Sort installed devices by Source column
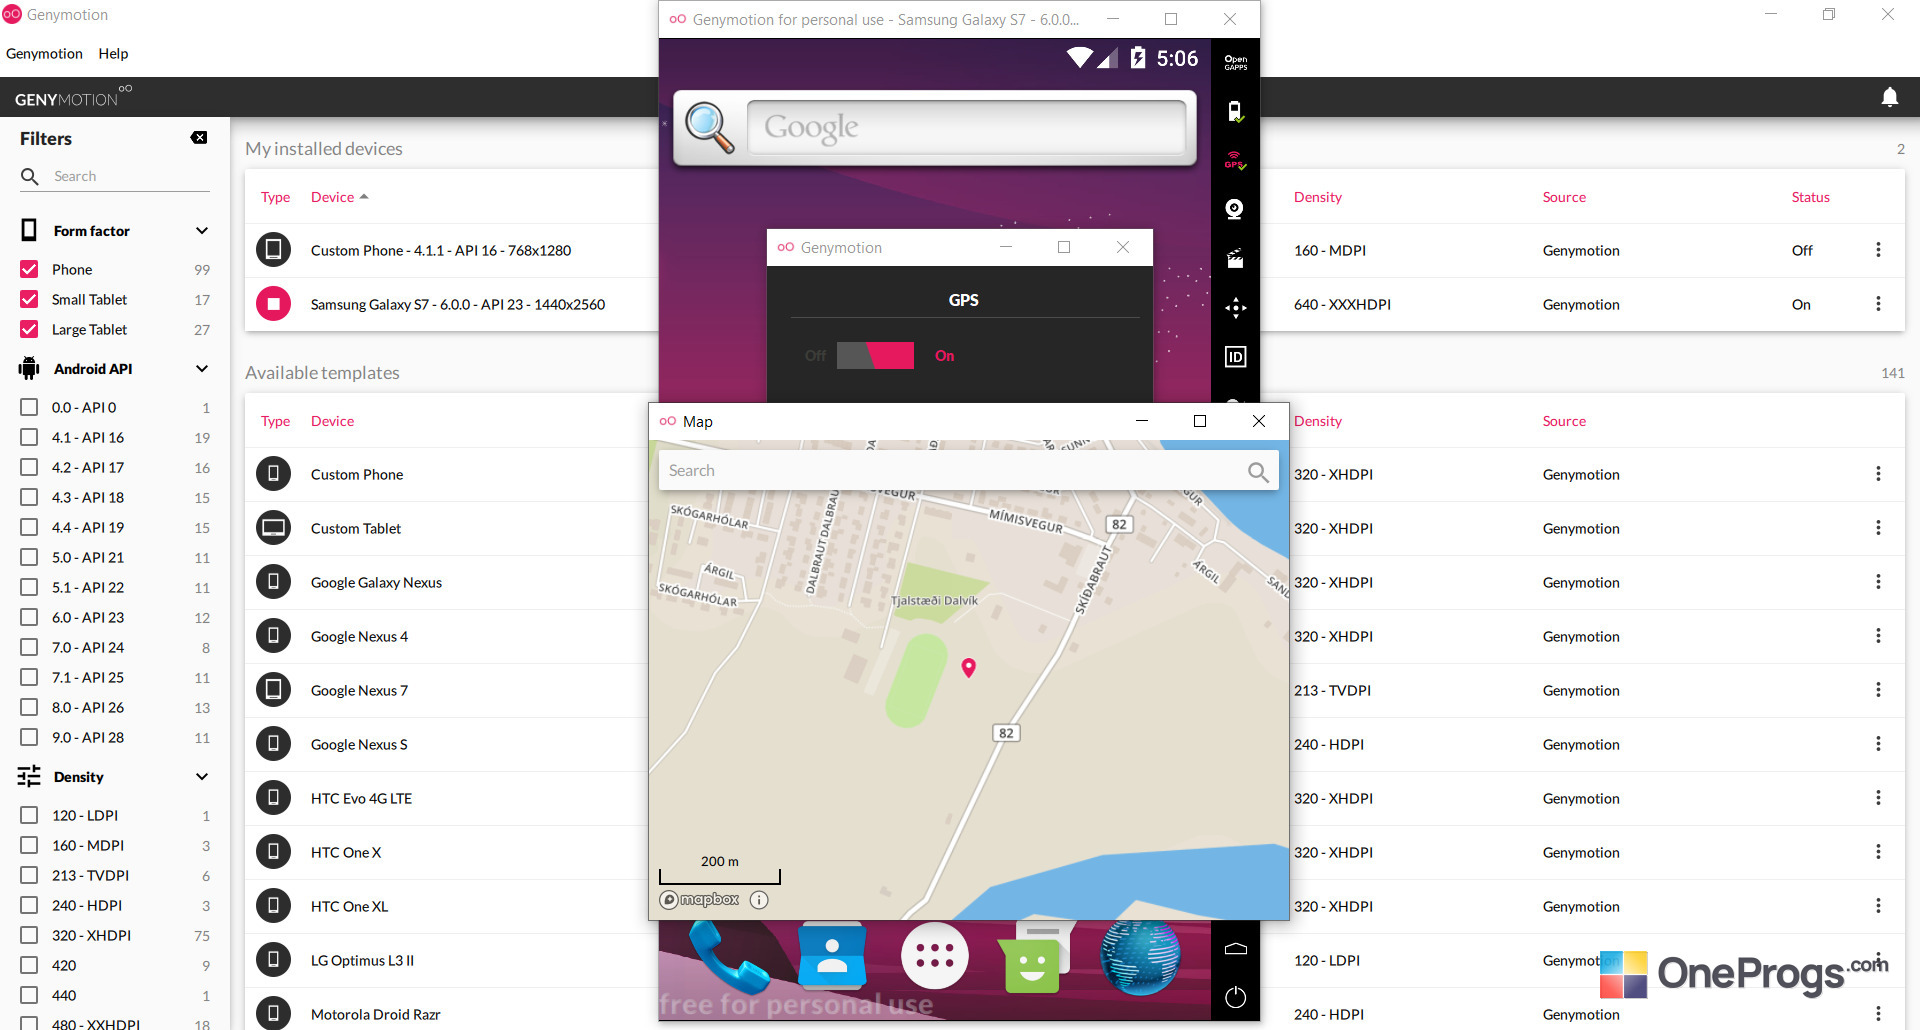The width and height of the screenshot is (1920, 1030). pos(1564,197)
